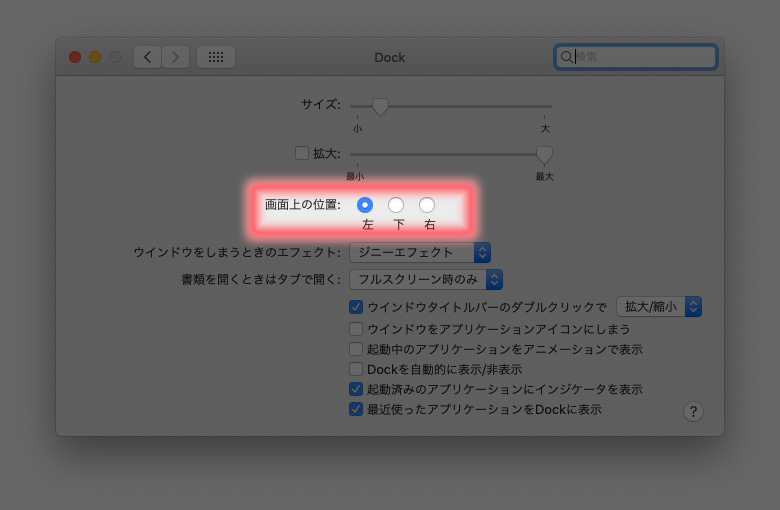Select 下 radio button for Dock position
Image resolution: width=780 pixels, height=510 pixels.
tap(396, 205)
